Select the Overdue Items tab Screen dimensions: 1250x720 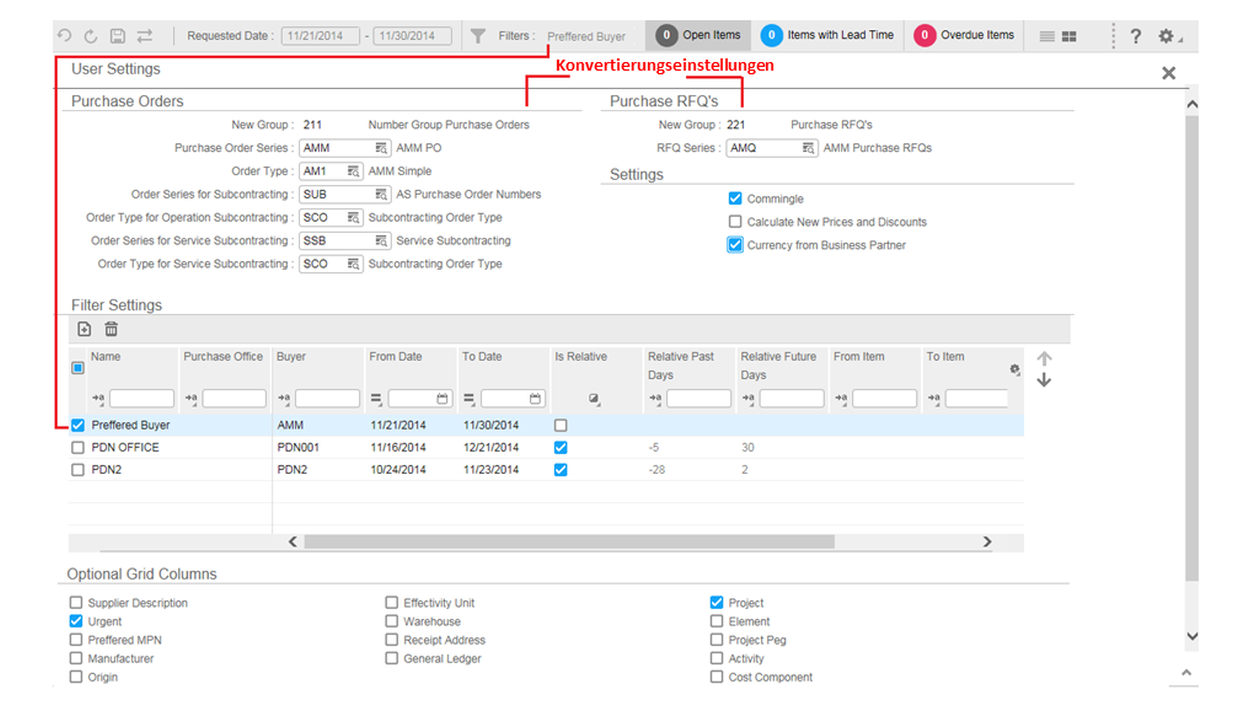point(966,36)
